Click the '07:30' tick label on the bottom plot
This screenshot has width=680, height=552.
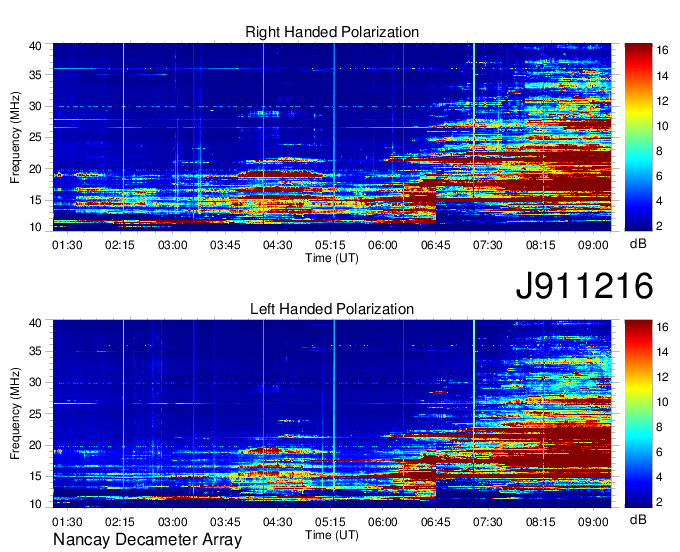[x=488, y=522]
